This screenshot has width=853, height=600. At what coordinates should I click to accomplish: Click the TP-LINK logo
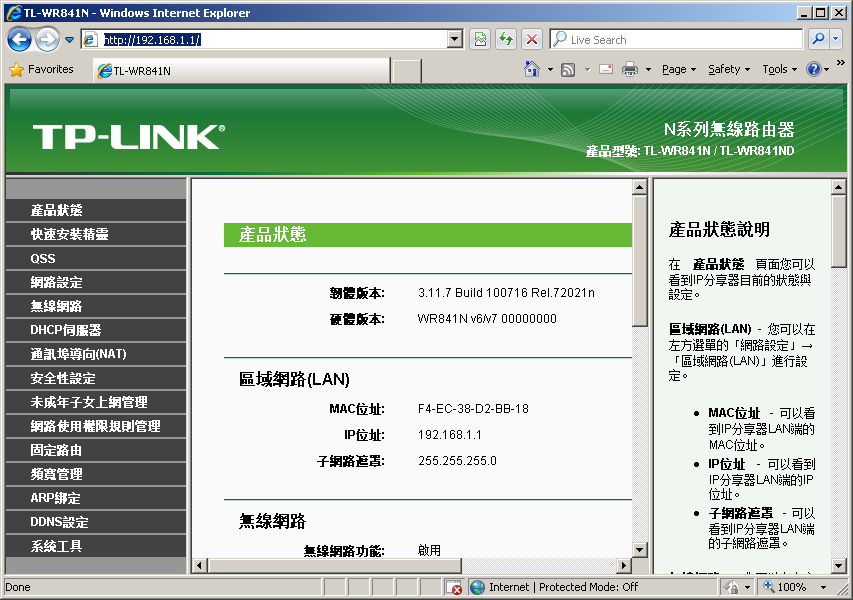[x=128, y=136]
